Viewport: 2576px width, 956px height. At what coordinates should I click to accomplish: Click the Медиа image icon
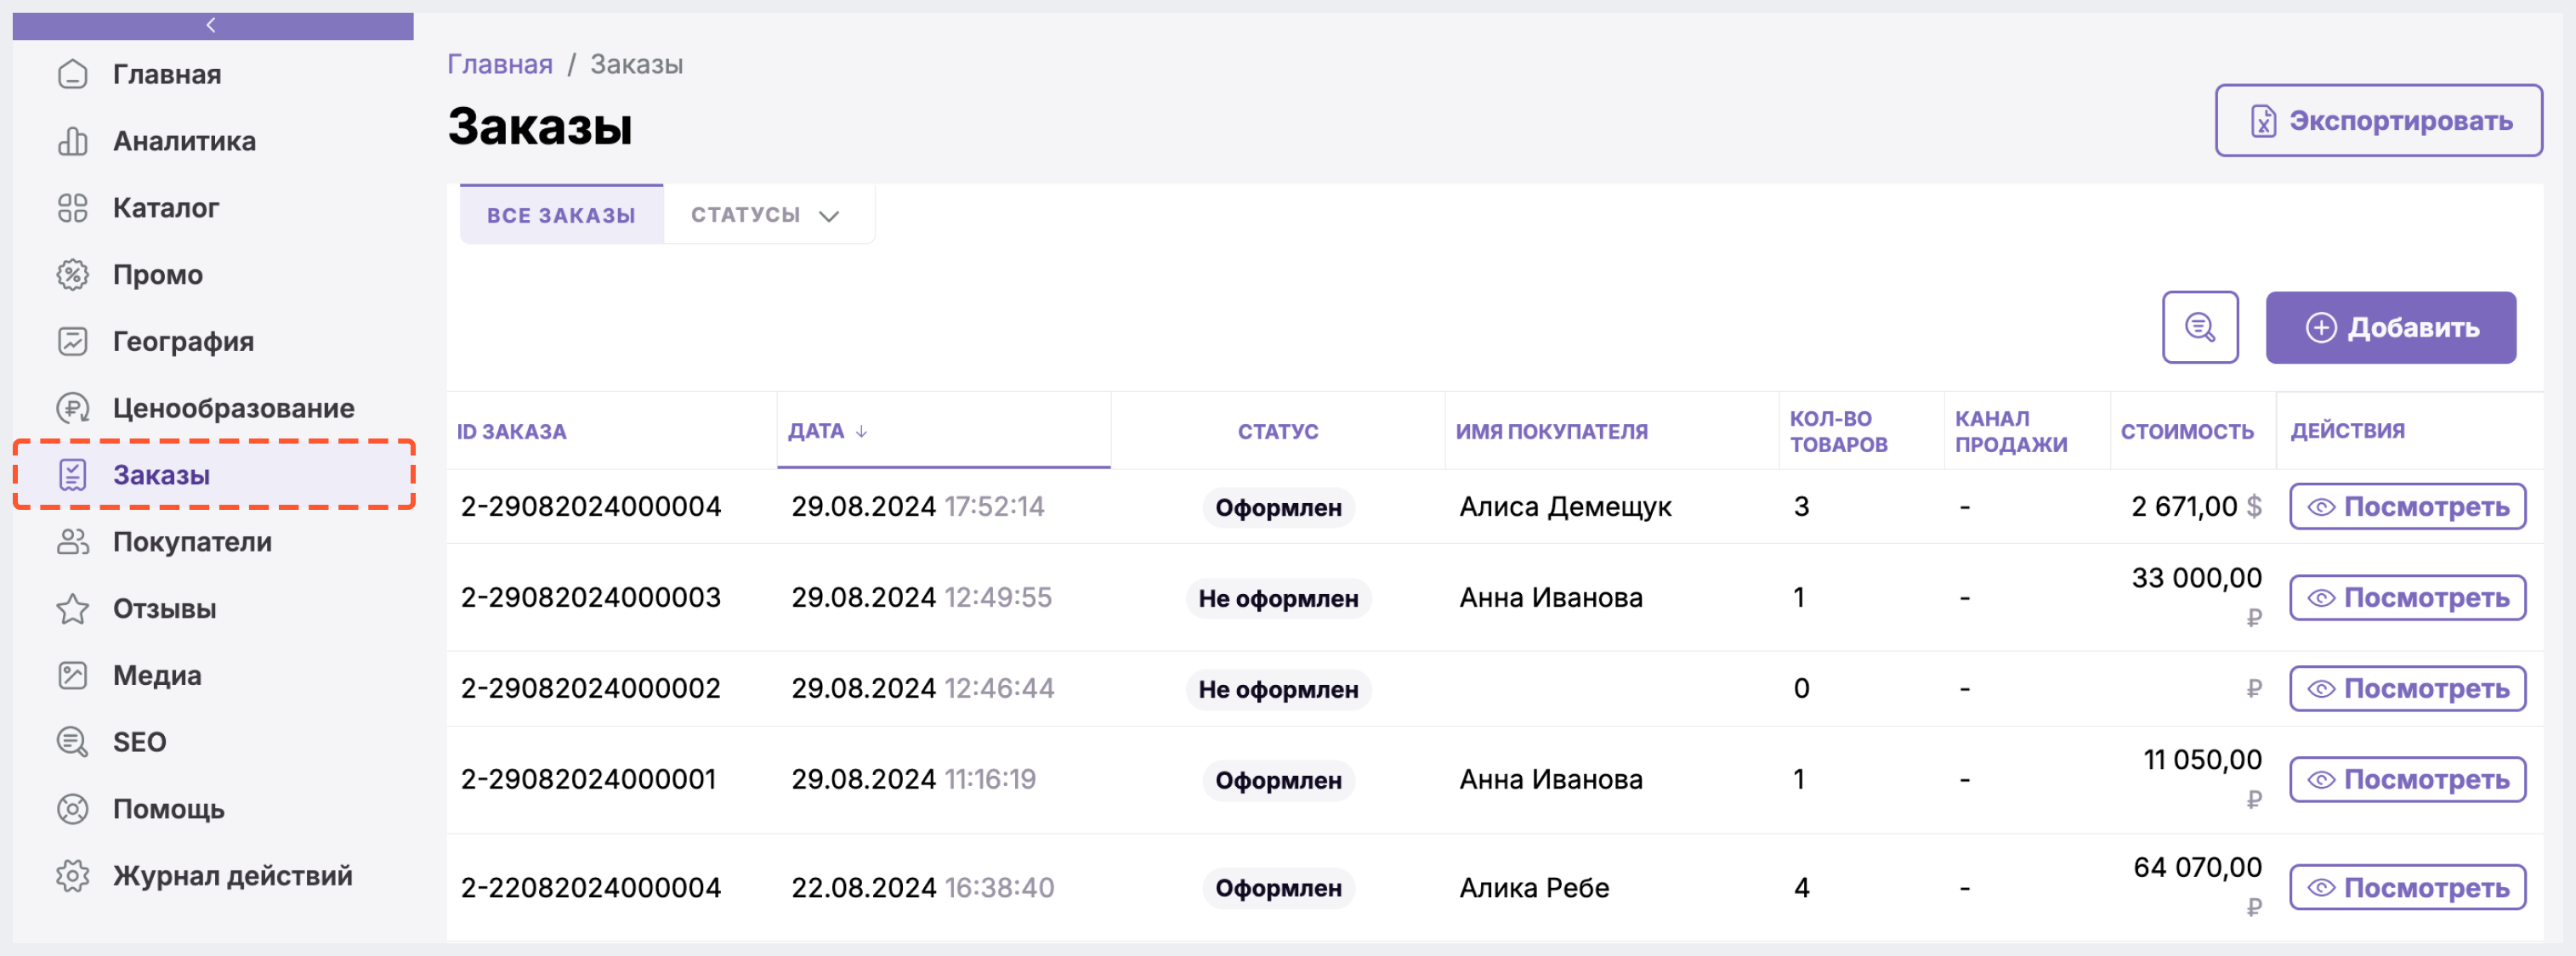(72, 675)
